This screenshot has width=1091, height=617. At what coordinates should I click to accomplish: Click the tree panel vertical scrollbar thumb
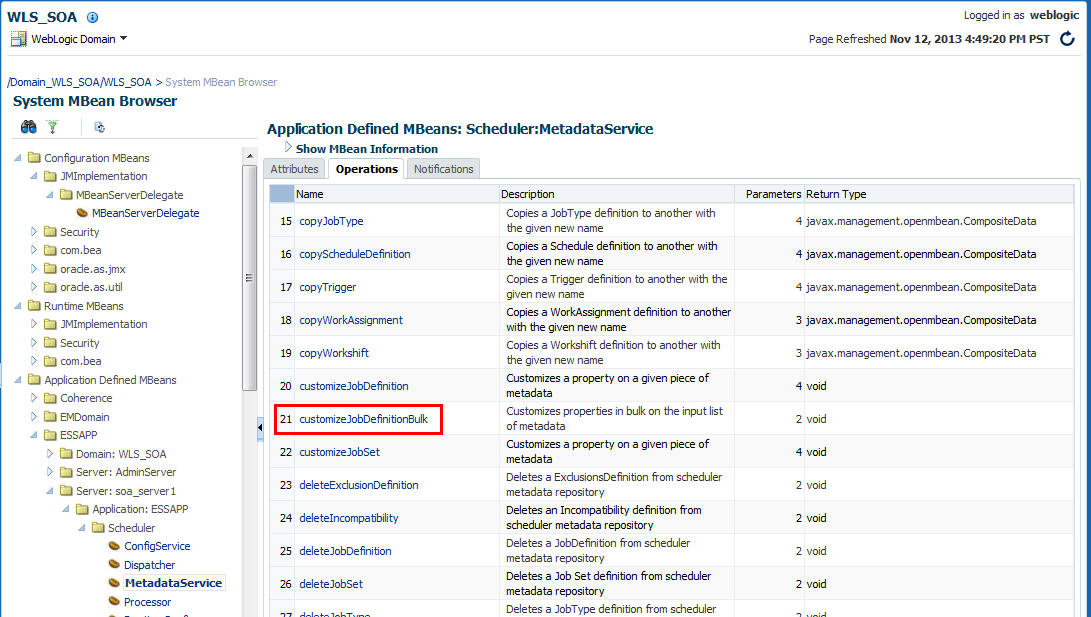pos(250,278)
